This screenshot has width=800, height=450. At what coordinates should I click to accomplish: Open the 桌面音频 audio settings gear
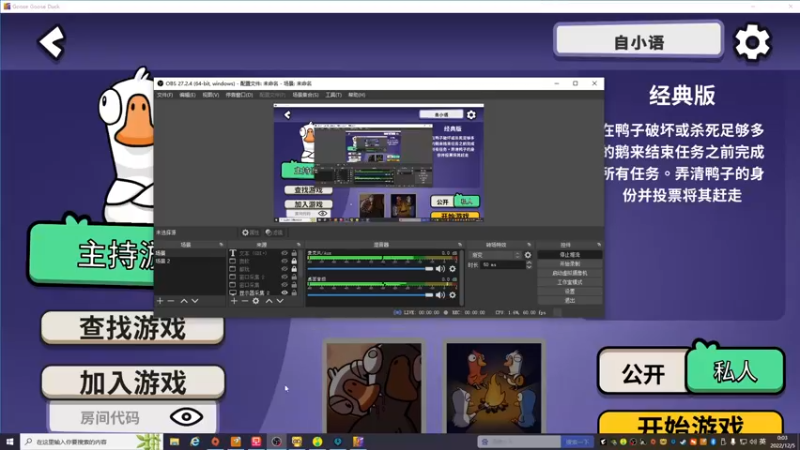click(452, 295)
